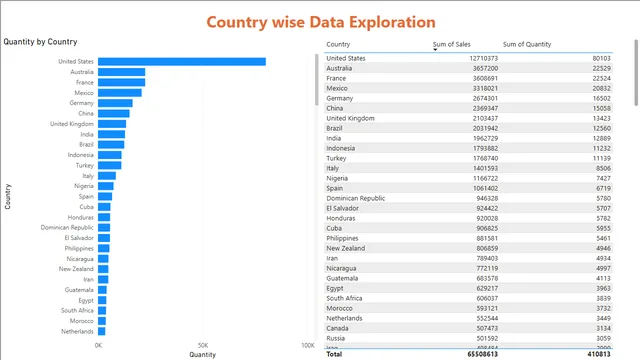The image size is (640, 360).
Task: Select the Nigeria bar in chart
Action: (x=106, y=186)
